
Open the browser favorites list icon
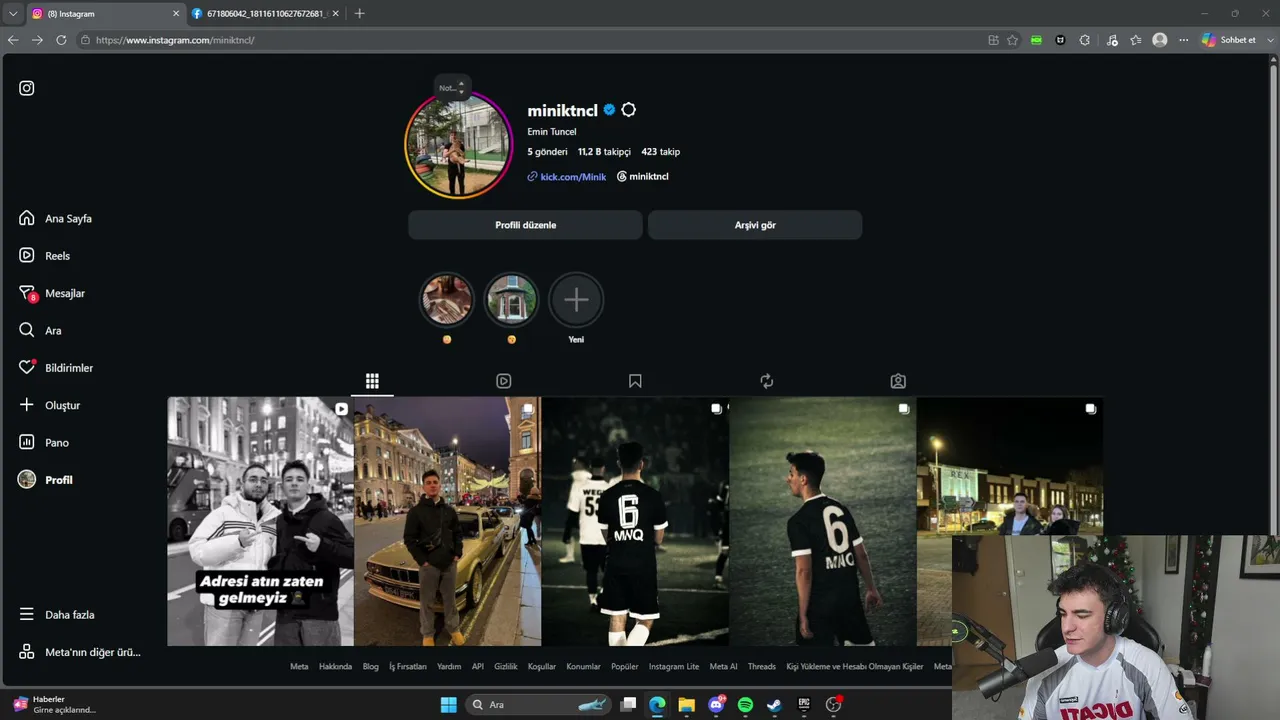pyautogui.click(x=1136, y=40)
